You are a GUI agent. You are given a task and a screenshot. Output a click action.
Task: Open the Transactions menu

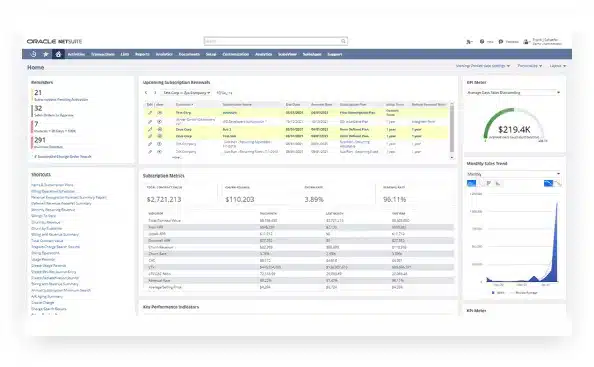[x=103, y=54]
